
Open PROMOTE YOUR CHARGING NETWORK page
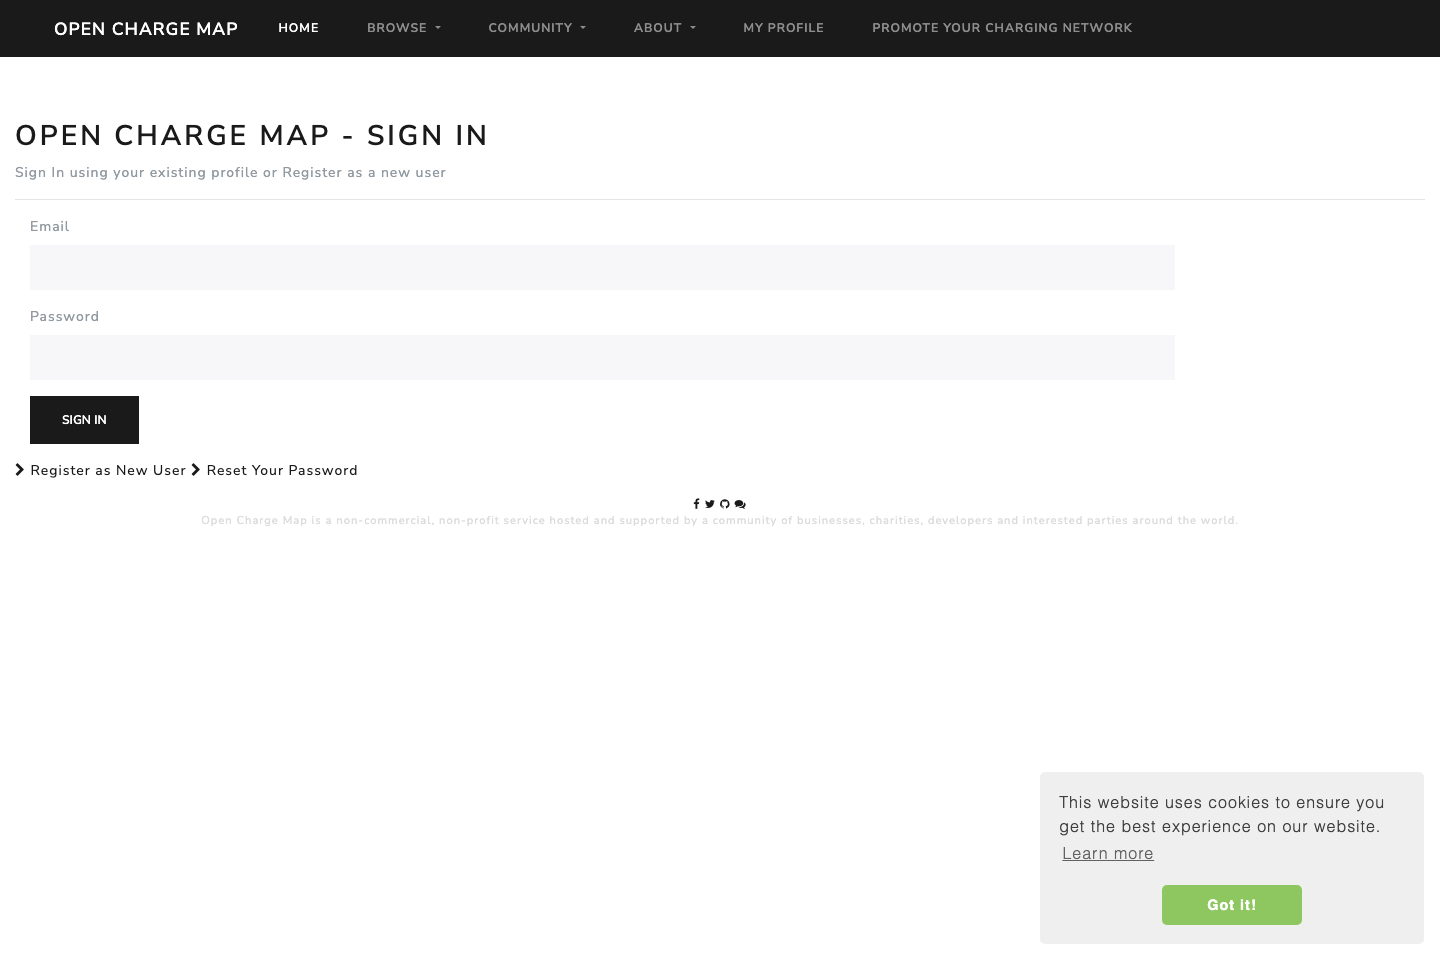click(1002, 28)
